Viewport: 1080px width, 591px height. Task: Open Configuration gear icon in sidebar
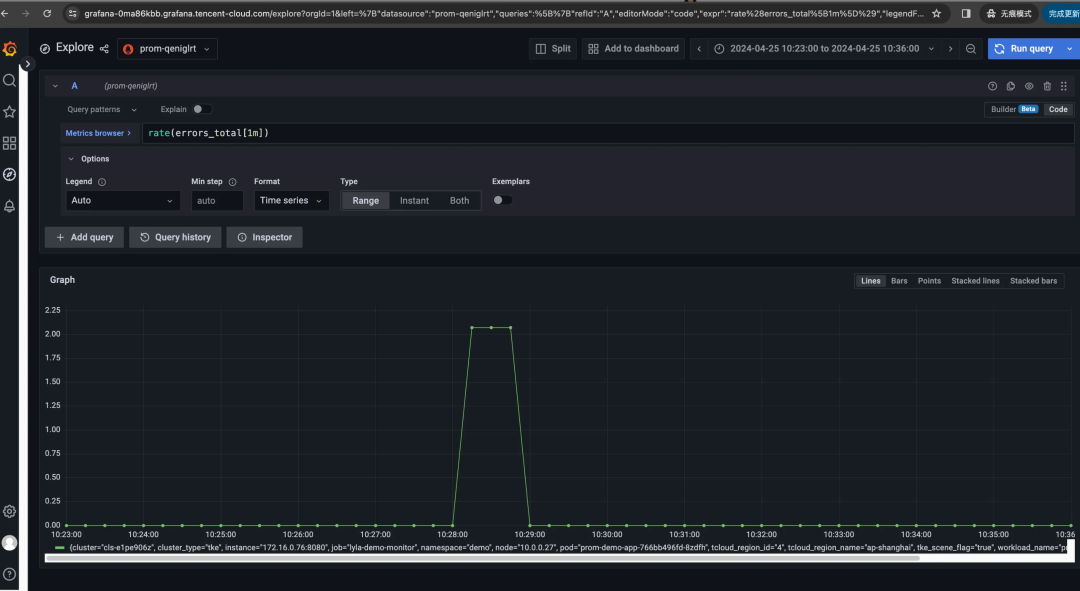10,511
